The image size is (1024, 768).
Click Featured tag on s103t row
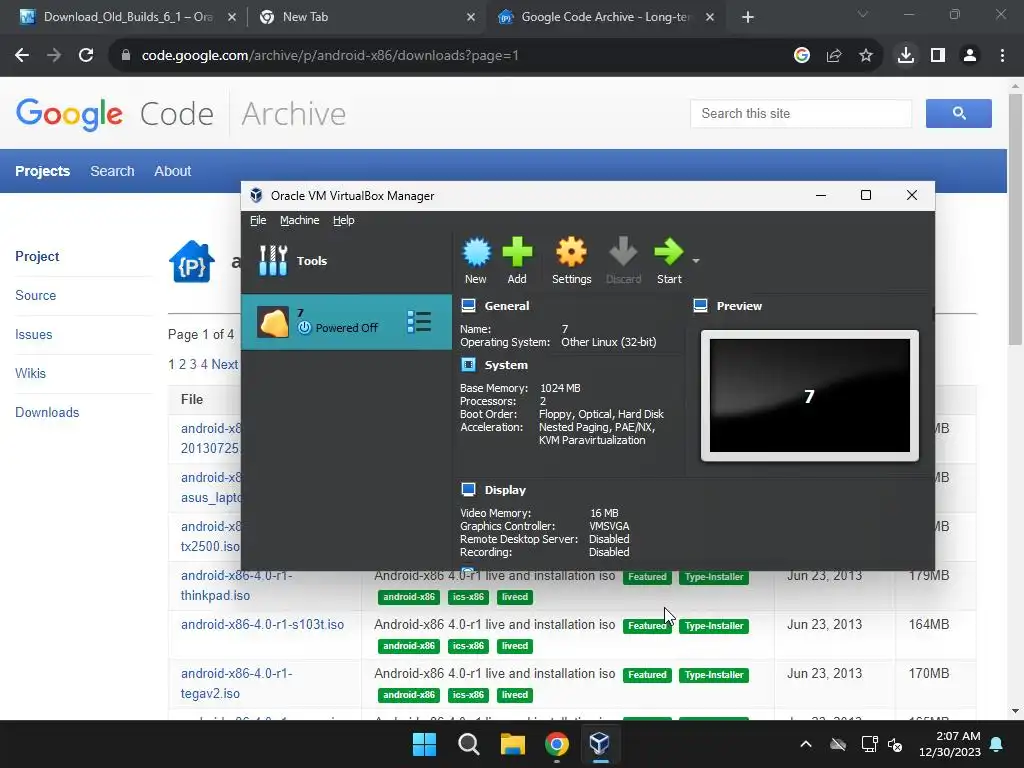[x=647, y=626]
